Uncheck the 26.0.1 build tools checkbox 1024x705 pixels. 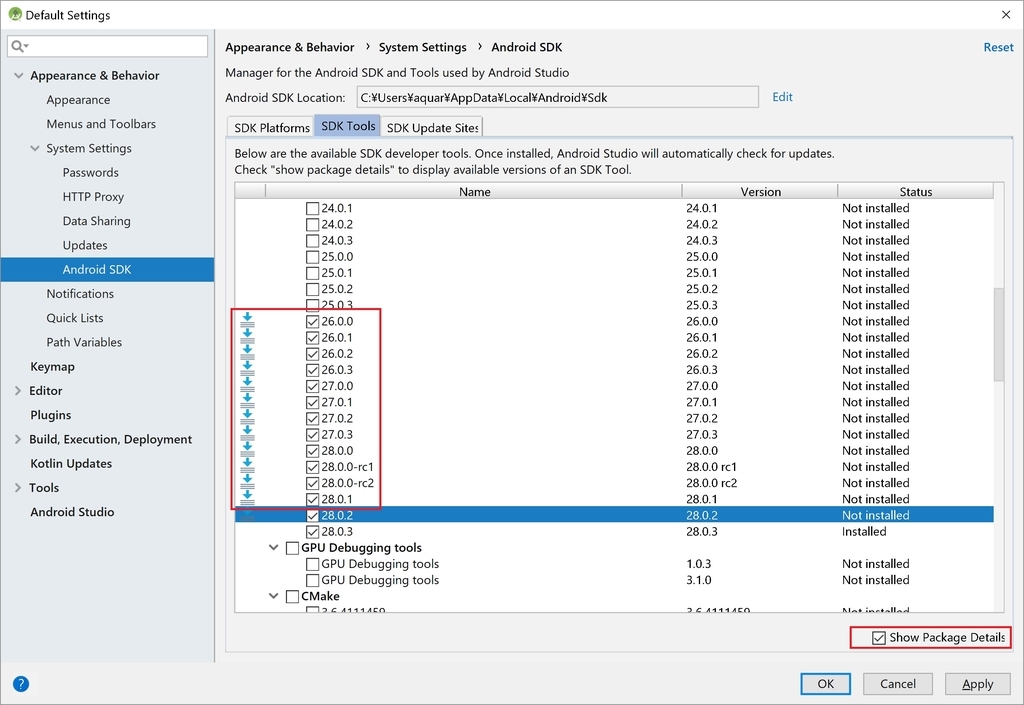coord(312,337)
